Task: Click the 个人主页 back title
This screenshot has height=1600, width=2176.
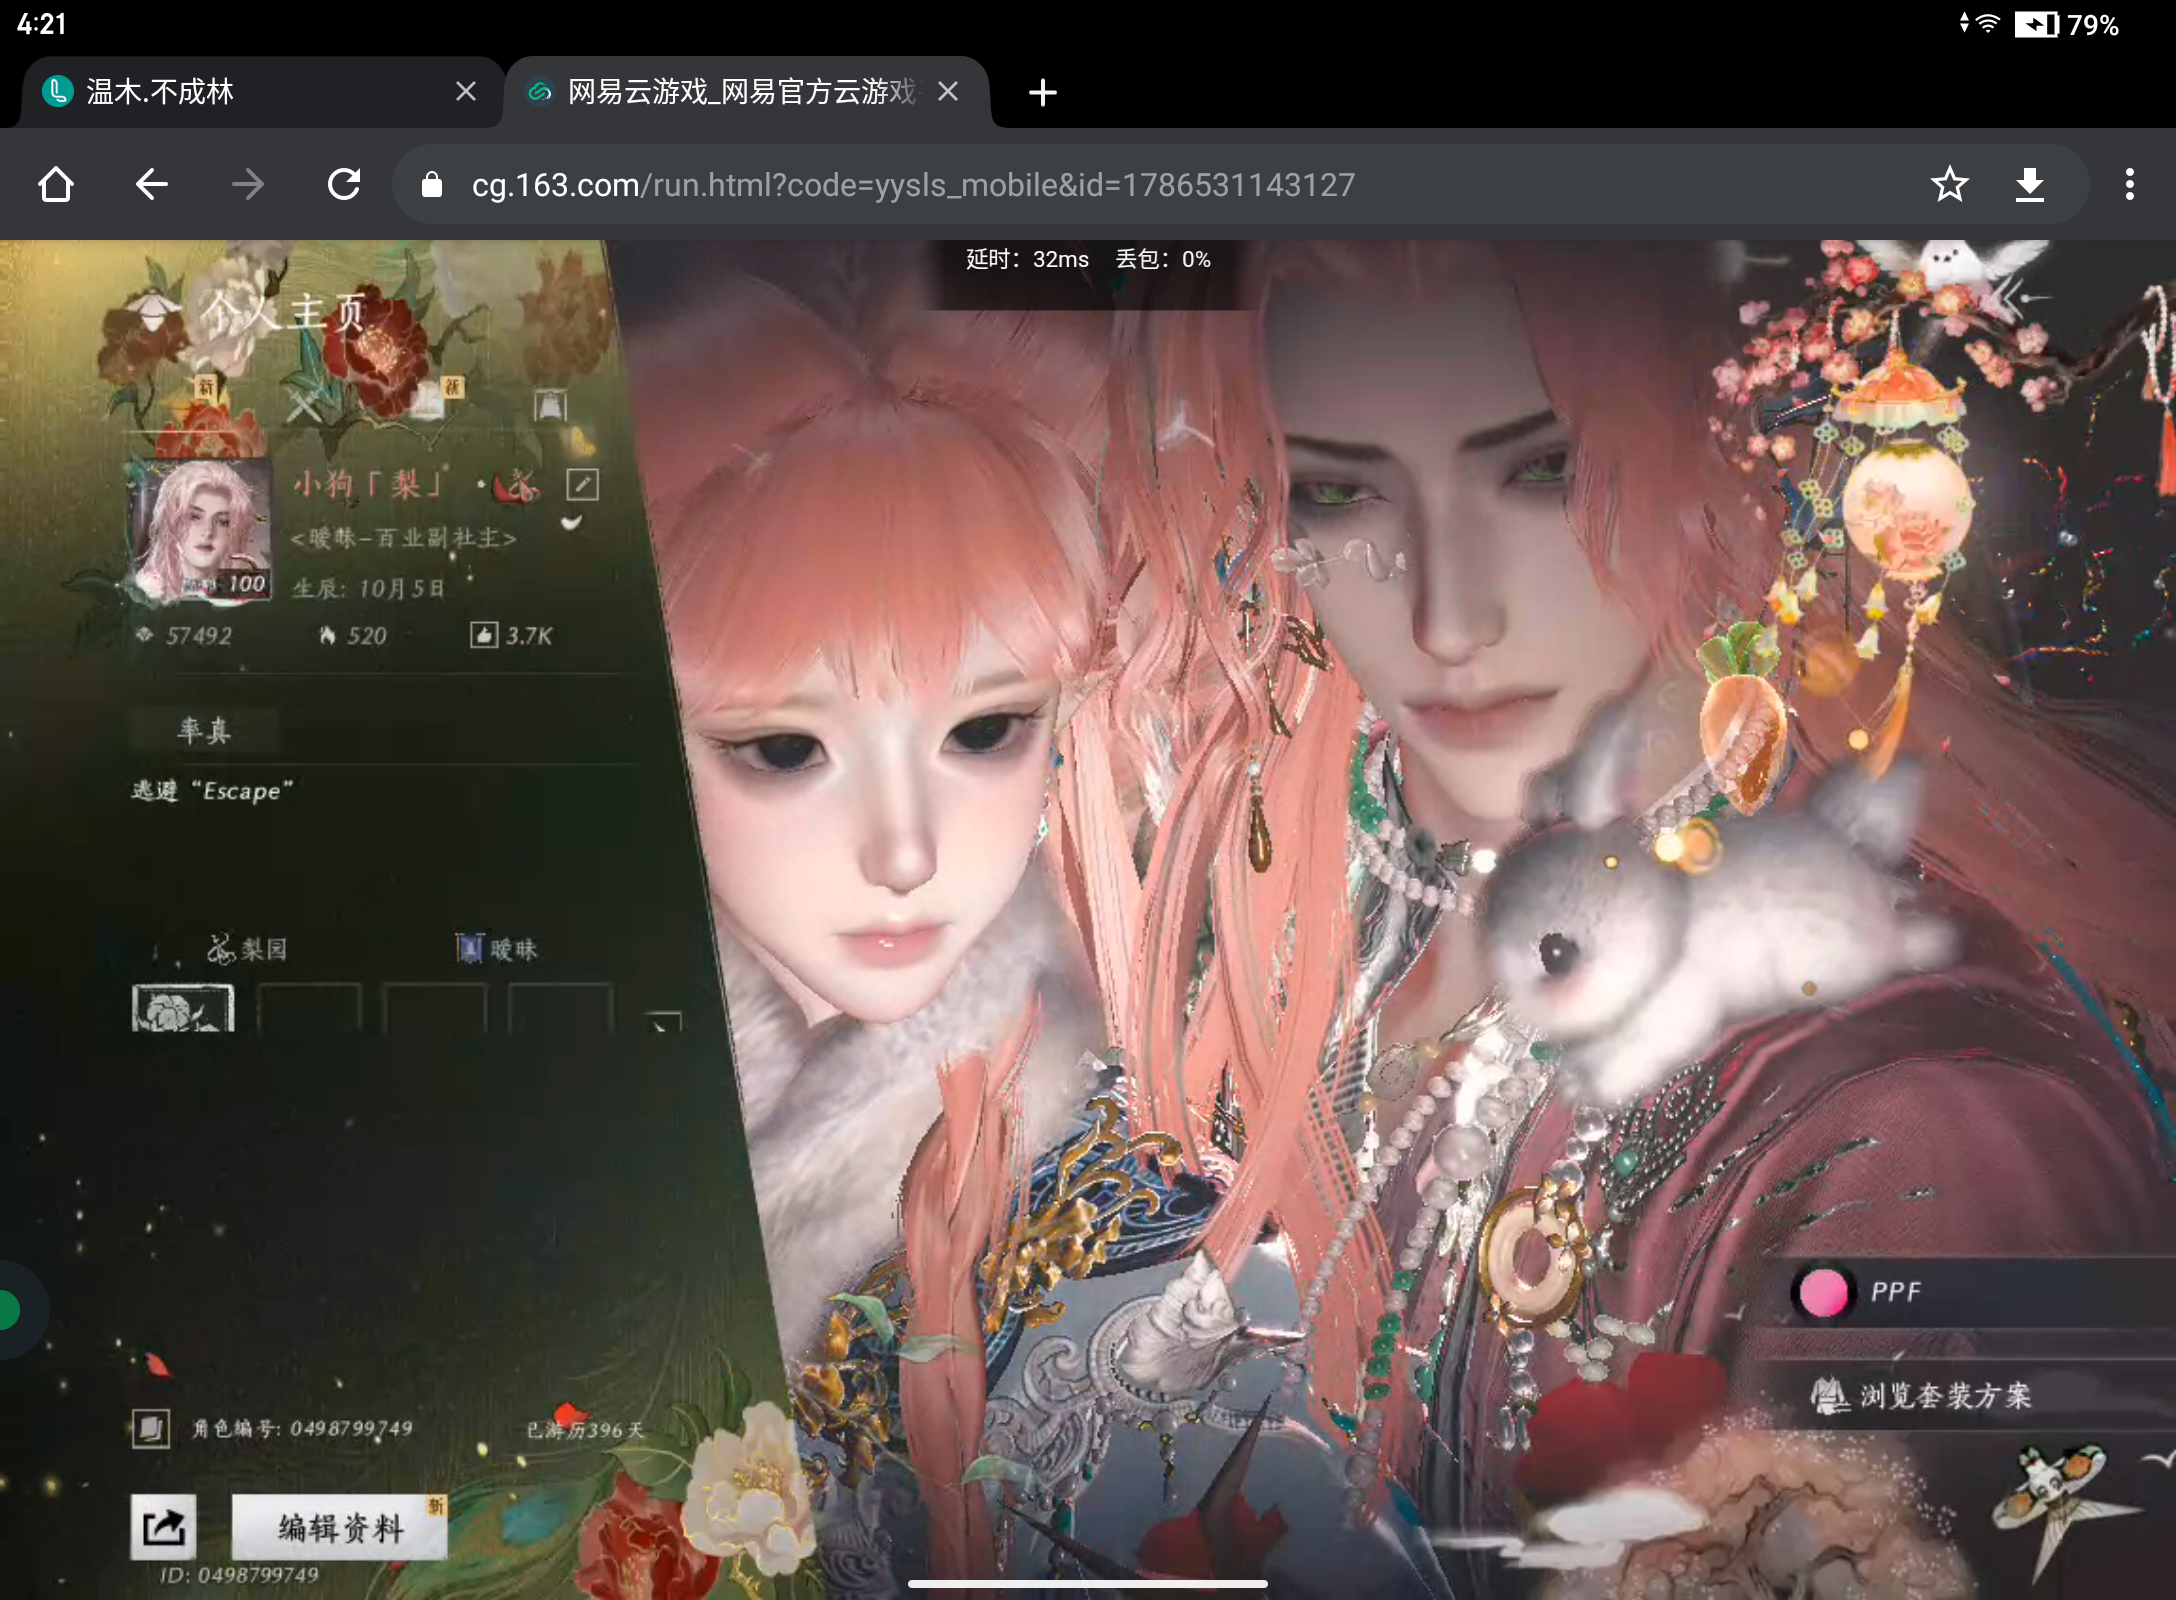Action: (x=284, y=313)
